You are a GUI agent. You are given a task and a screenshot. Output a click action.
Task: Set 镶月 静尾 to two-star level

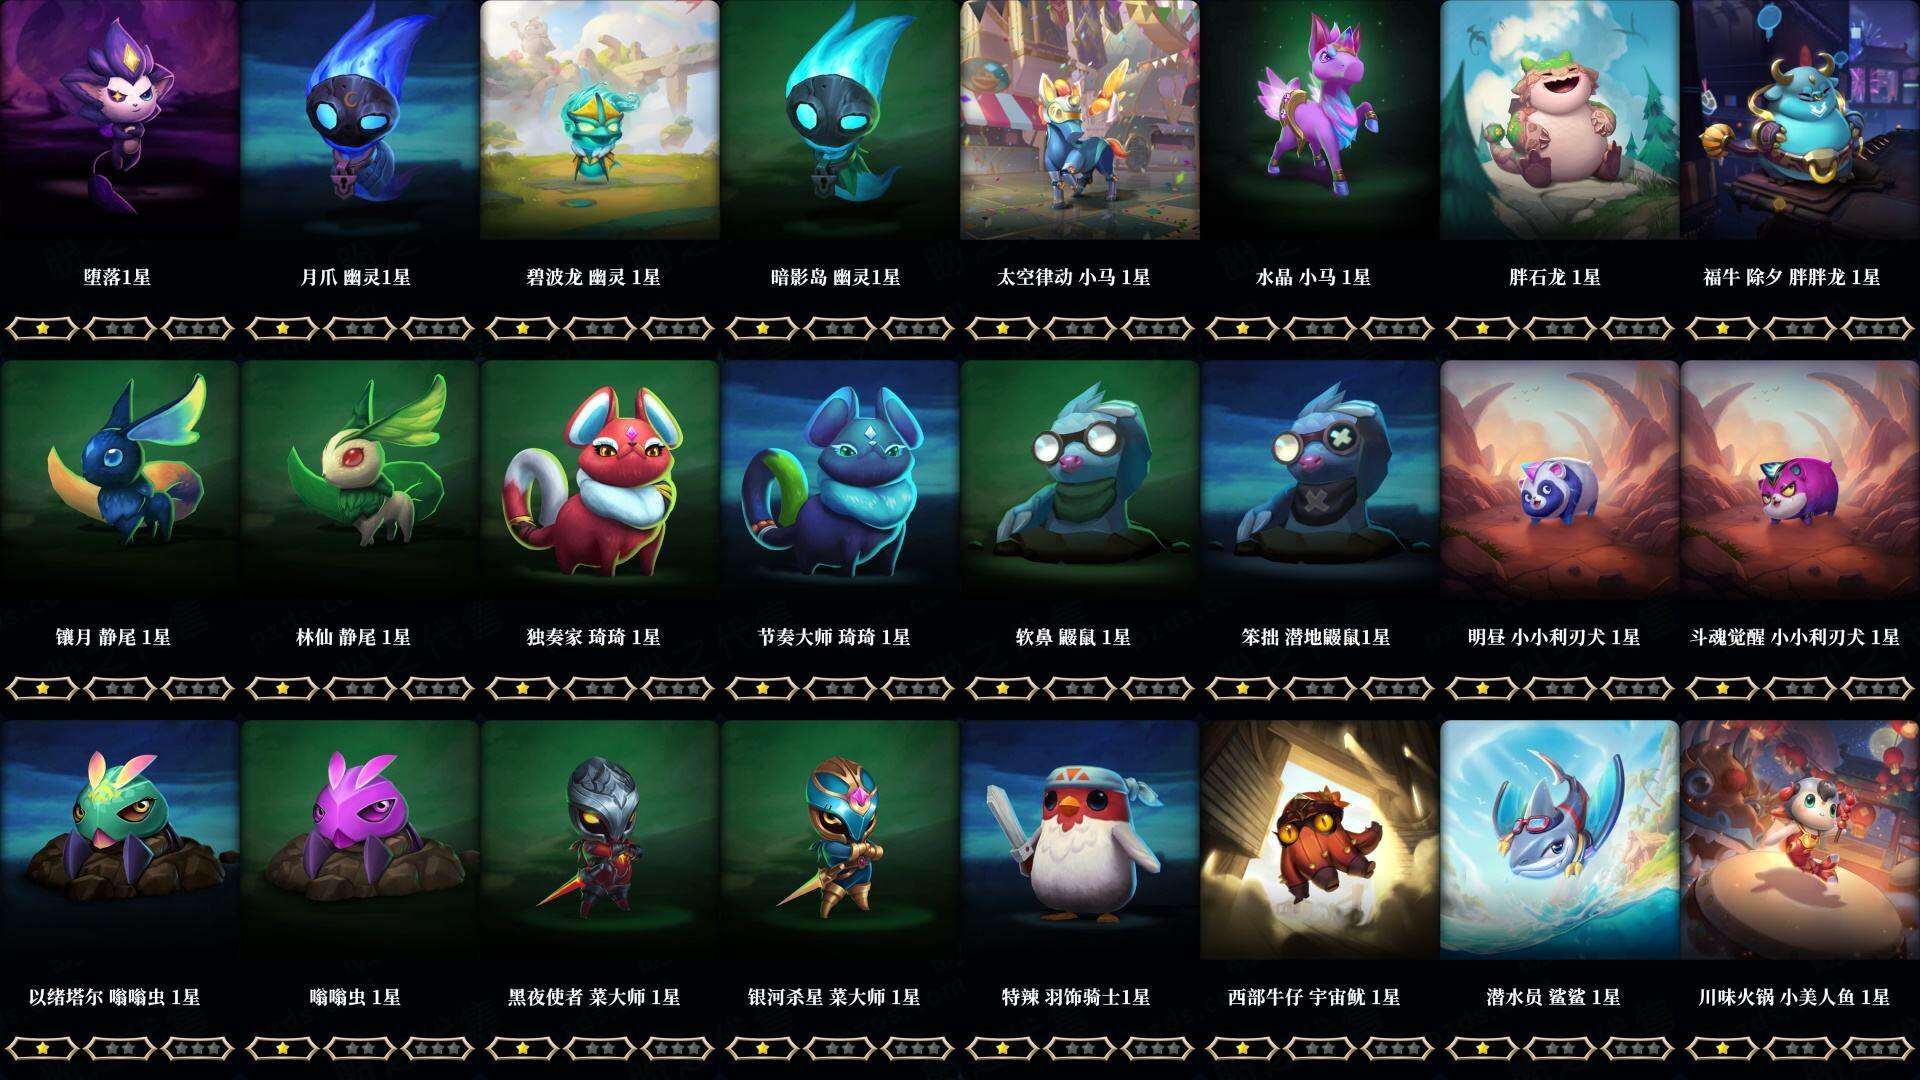(x=119, y=688)
